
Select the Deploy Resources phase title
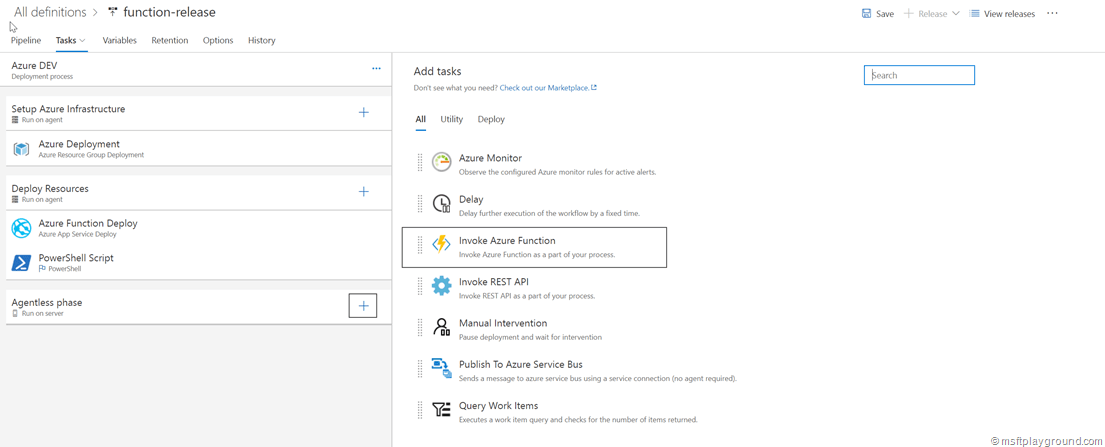(50, 188)
